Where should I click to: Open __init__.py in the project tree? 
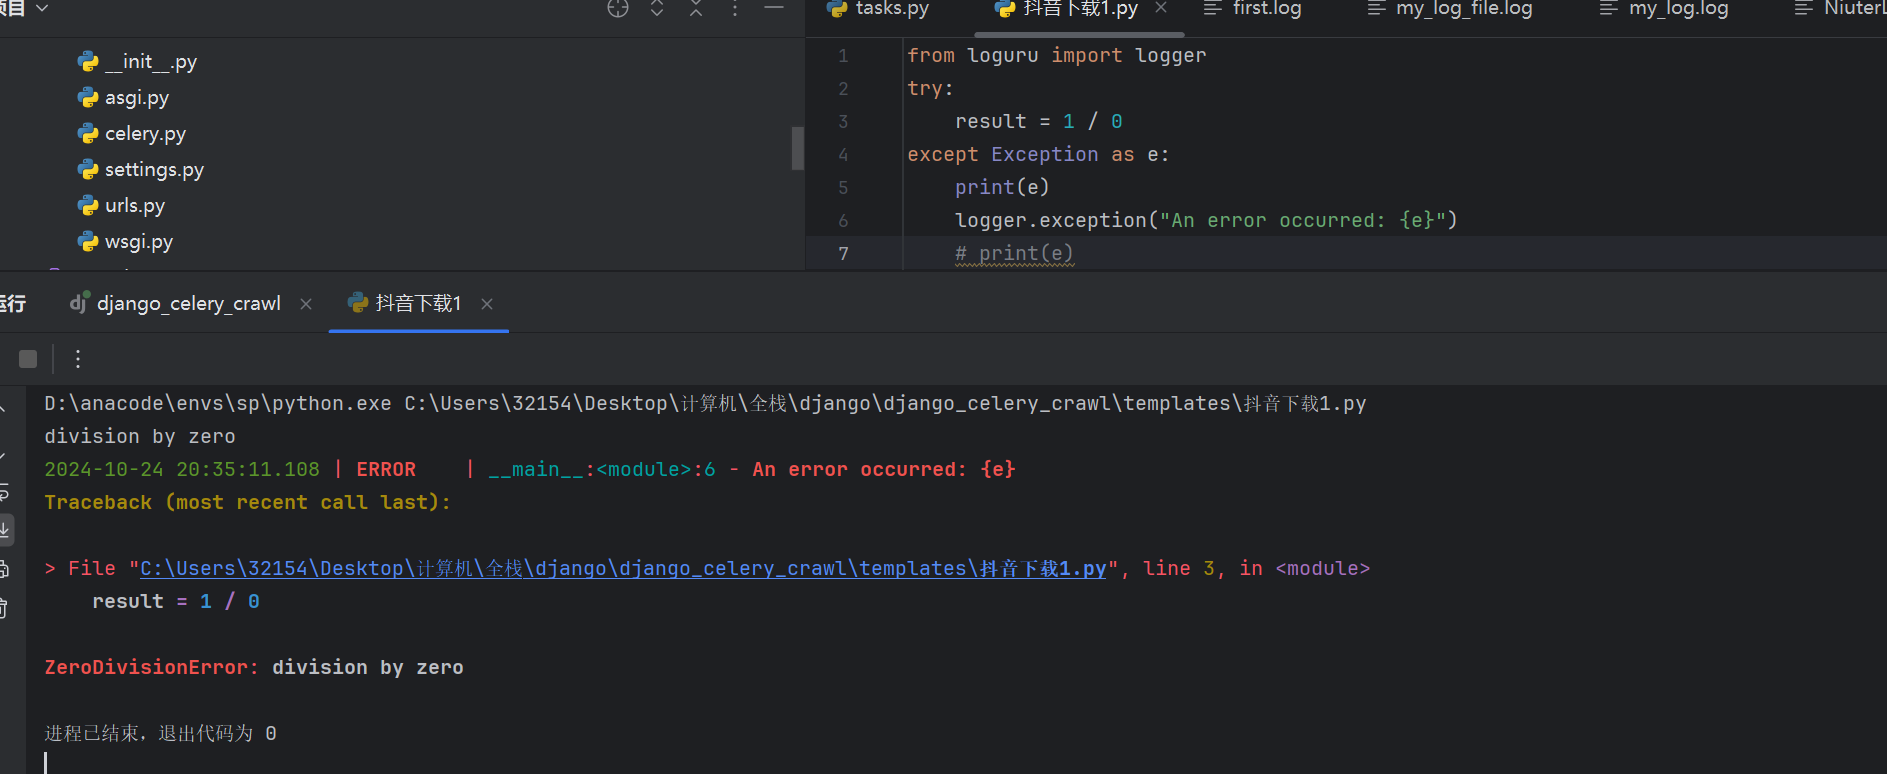pyautogui.click(x=138, y=62)
